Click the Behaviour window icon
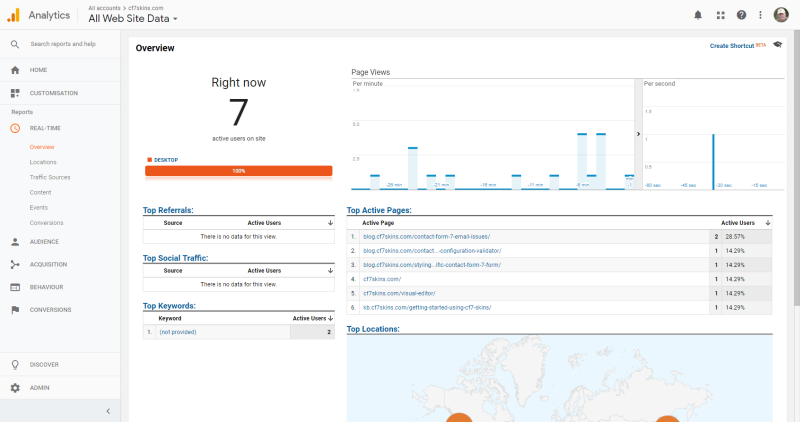Viewport: 800px width, 422px height. tap(15, 287)
